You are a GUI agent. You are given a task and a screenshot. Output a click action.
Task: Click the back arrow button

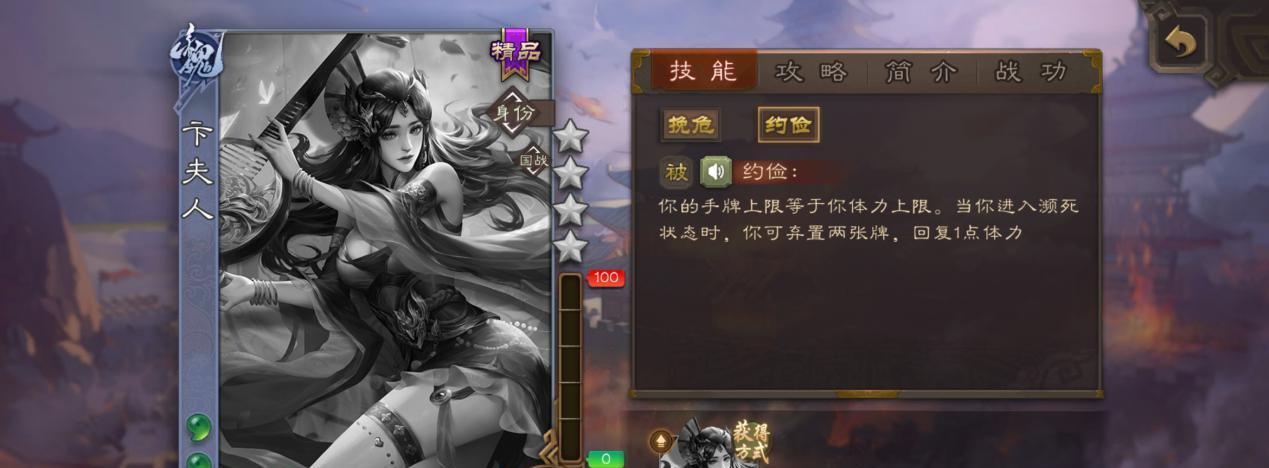tap(1179, 41)
